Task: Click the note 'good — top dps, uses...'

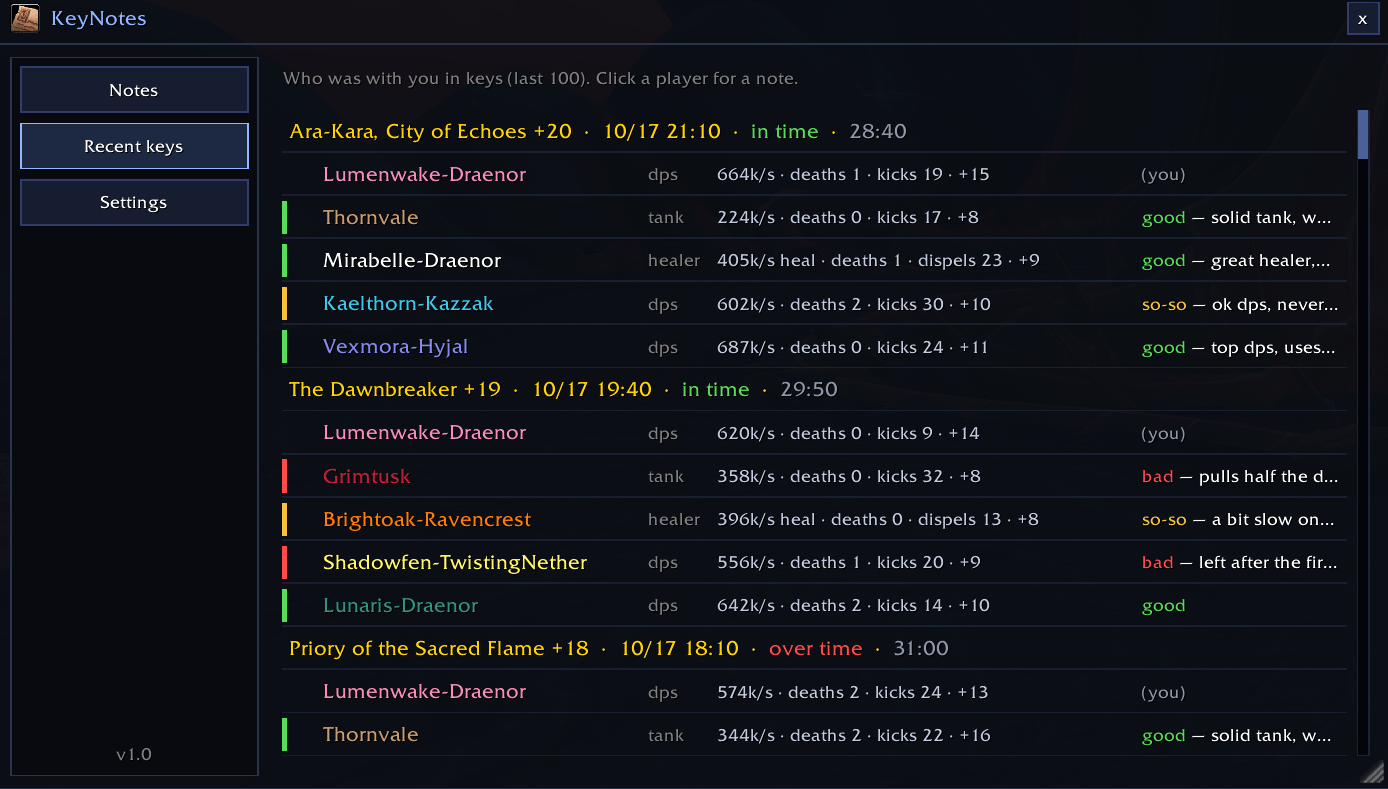Action: point(1239,347)
